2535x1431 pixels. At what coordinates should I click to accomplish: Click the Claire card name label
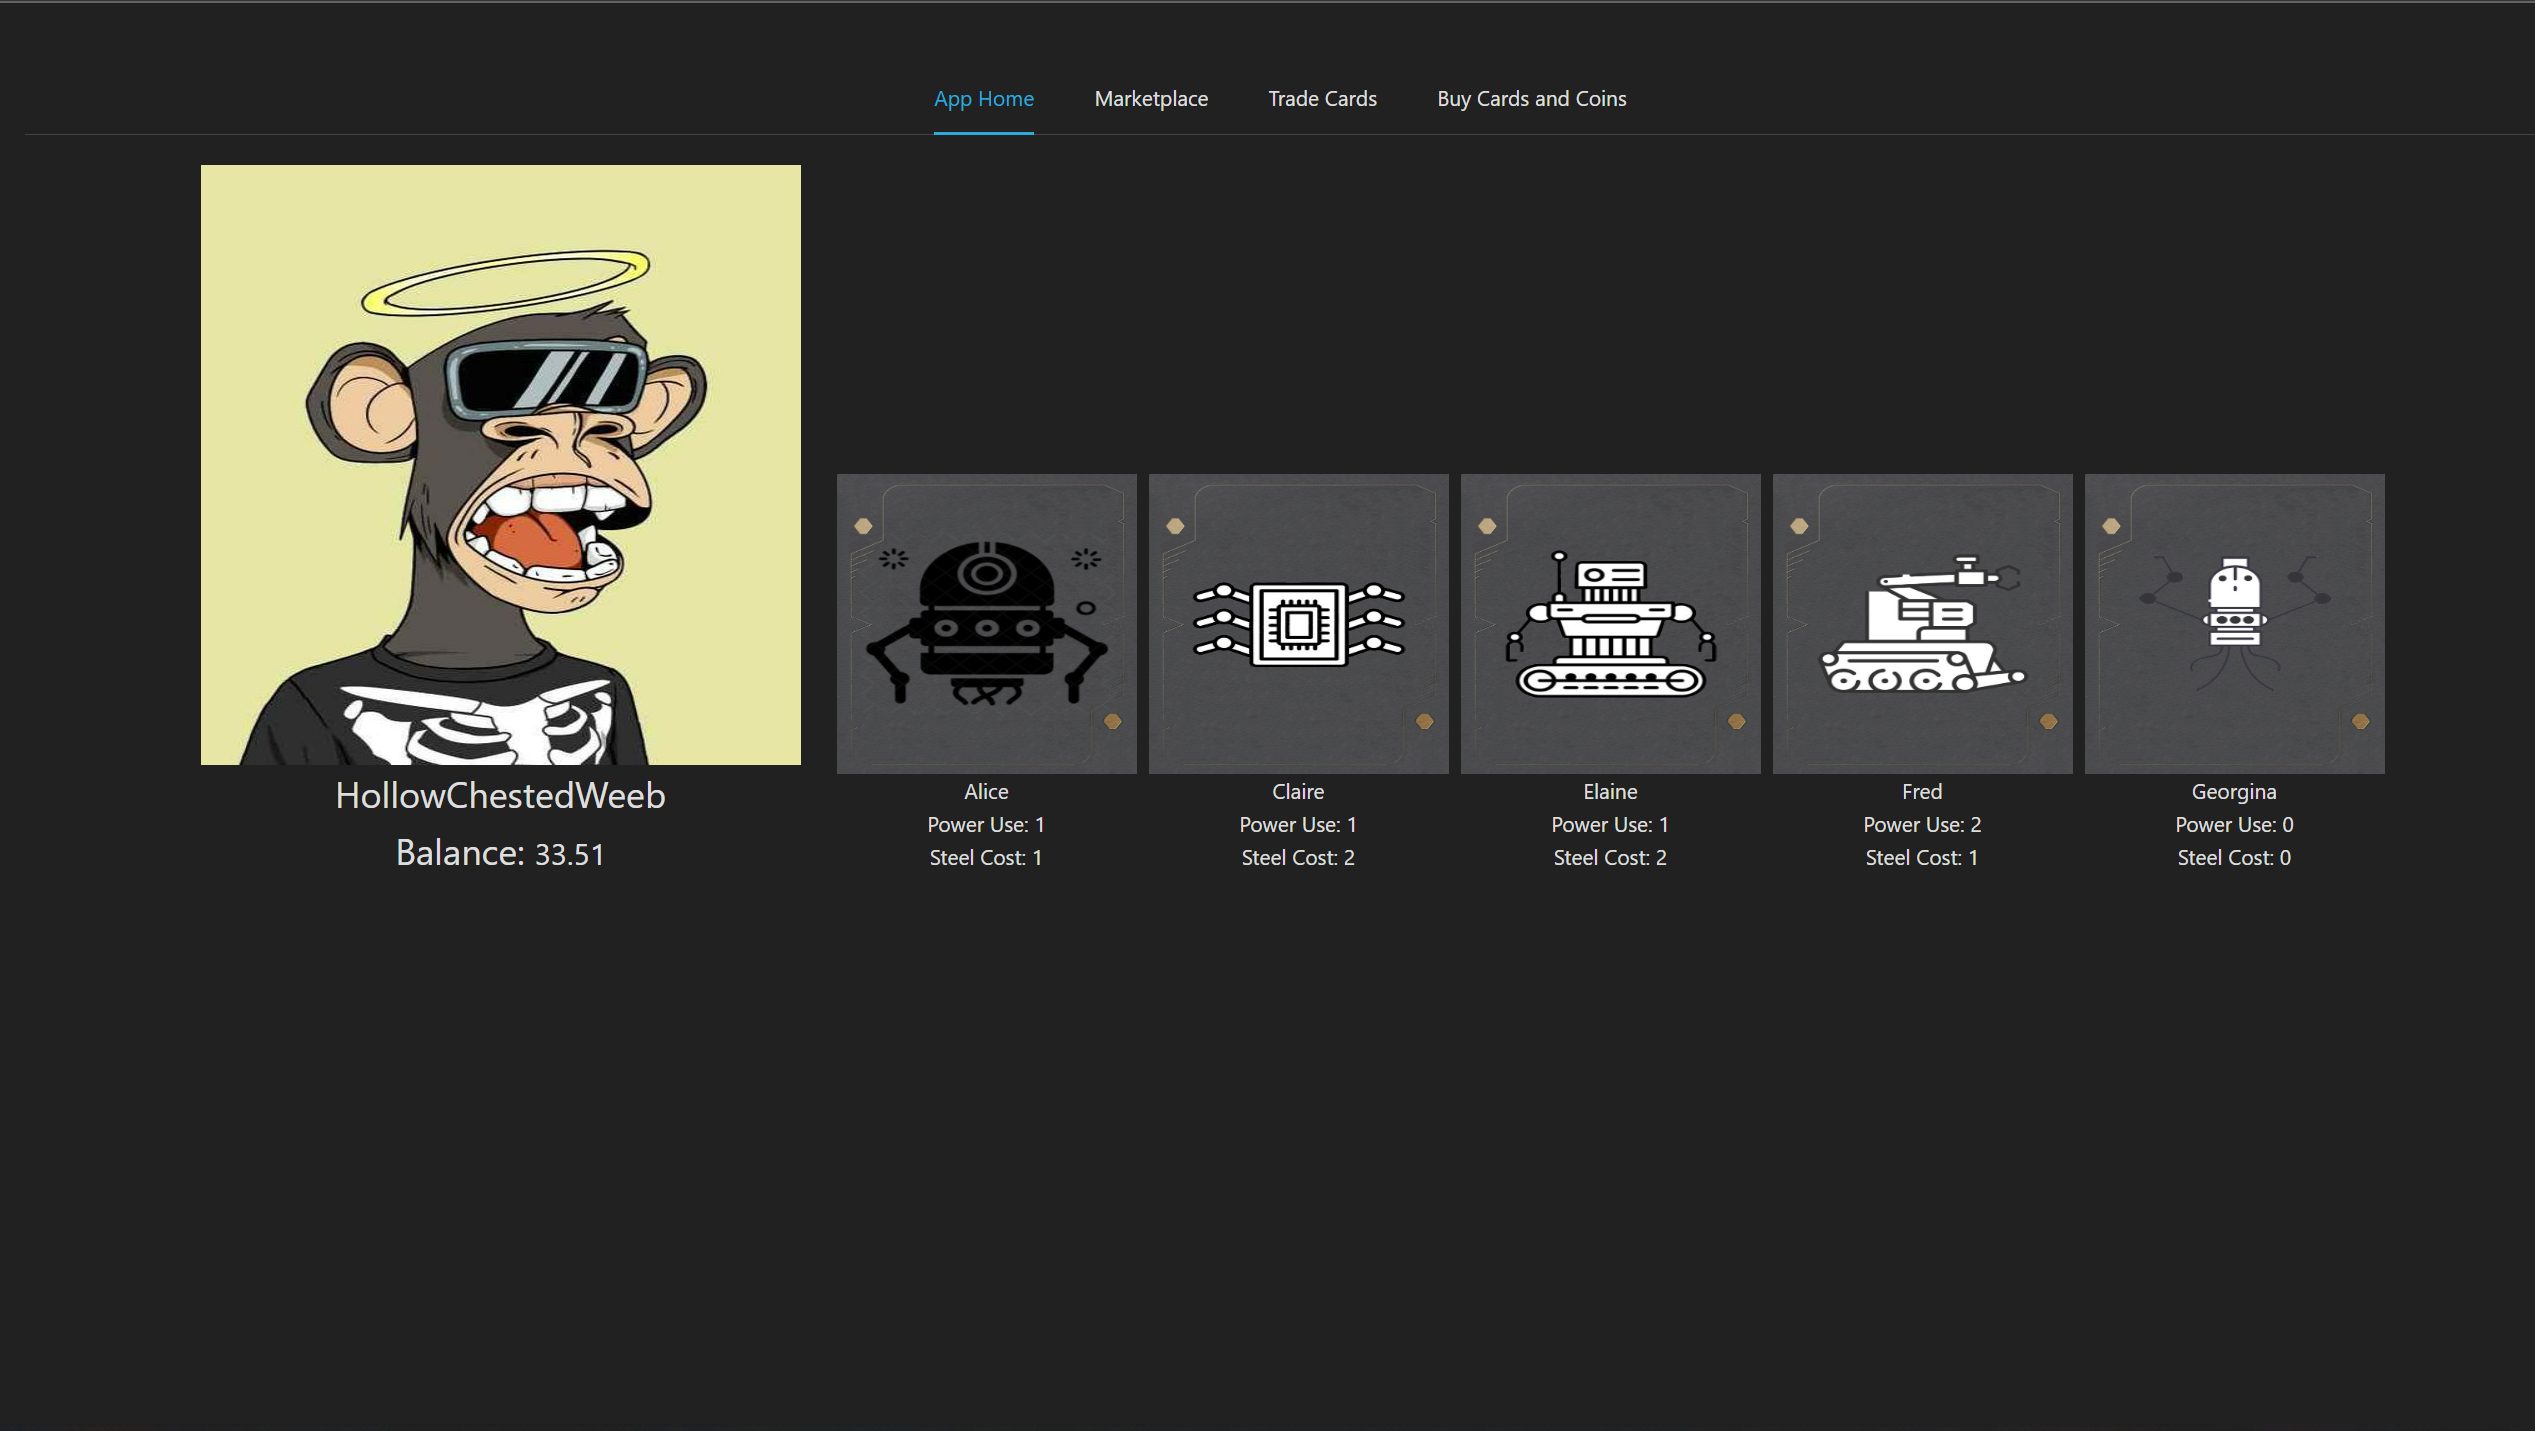[x=1298, y=792]
